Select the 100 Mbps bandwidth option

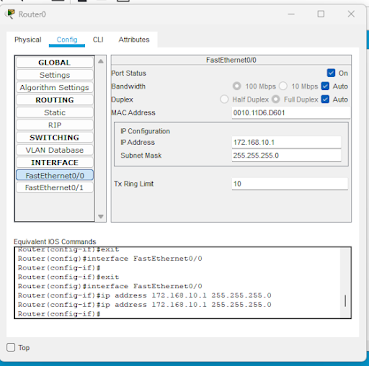tap(237, 86)
